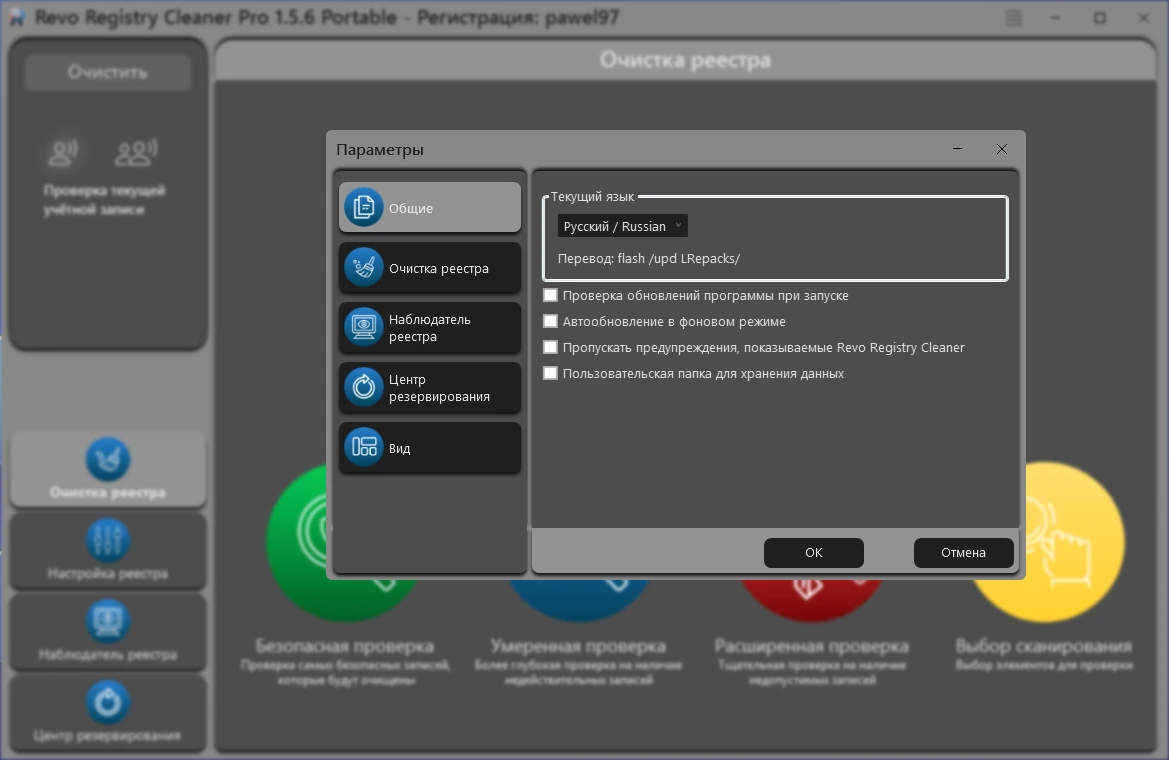Click the broom icon beside Очистка реестра in Параметры
The width and height of the screenshot is (1169, 760).
pyautogui.click(x=364, y=267)
